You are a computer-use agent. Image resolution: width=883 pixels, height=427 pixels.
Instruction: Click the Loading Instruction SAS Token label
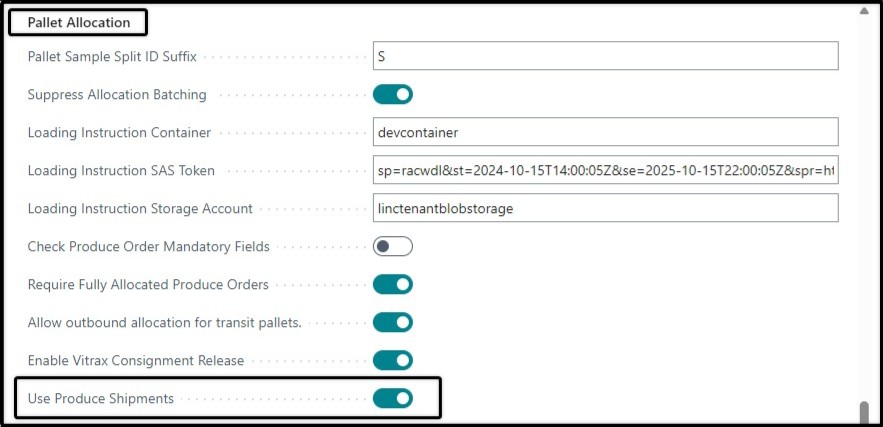[121, 171]
